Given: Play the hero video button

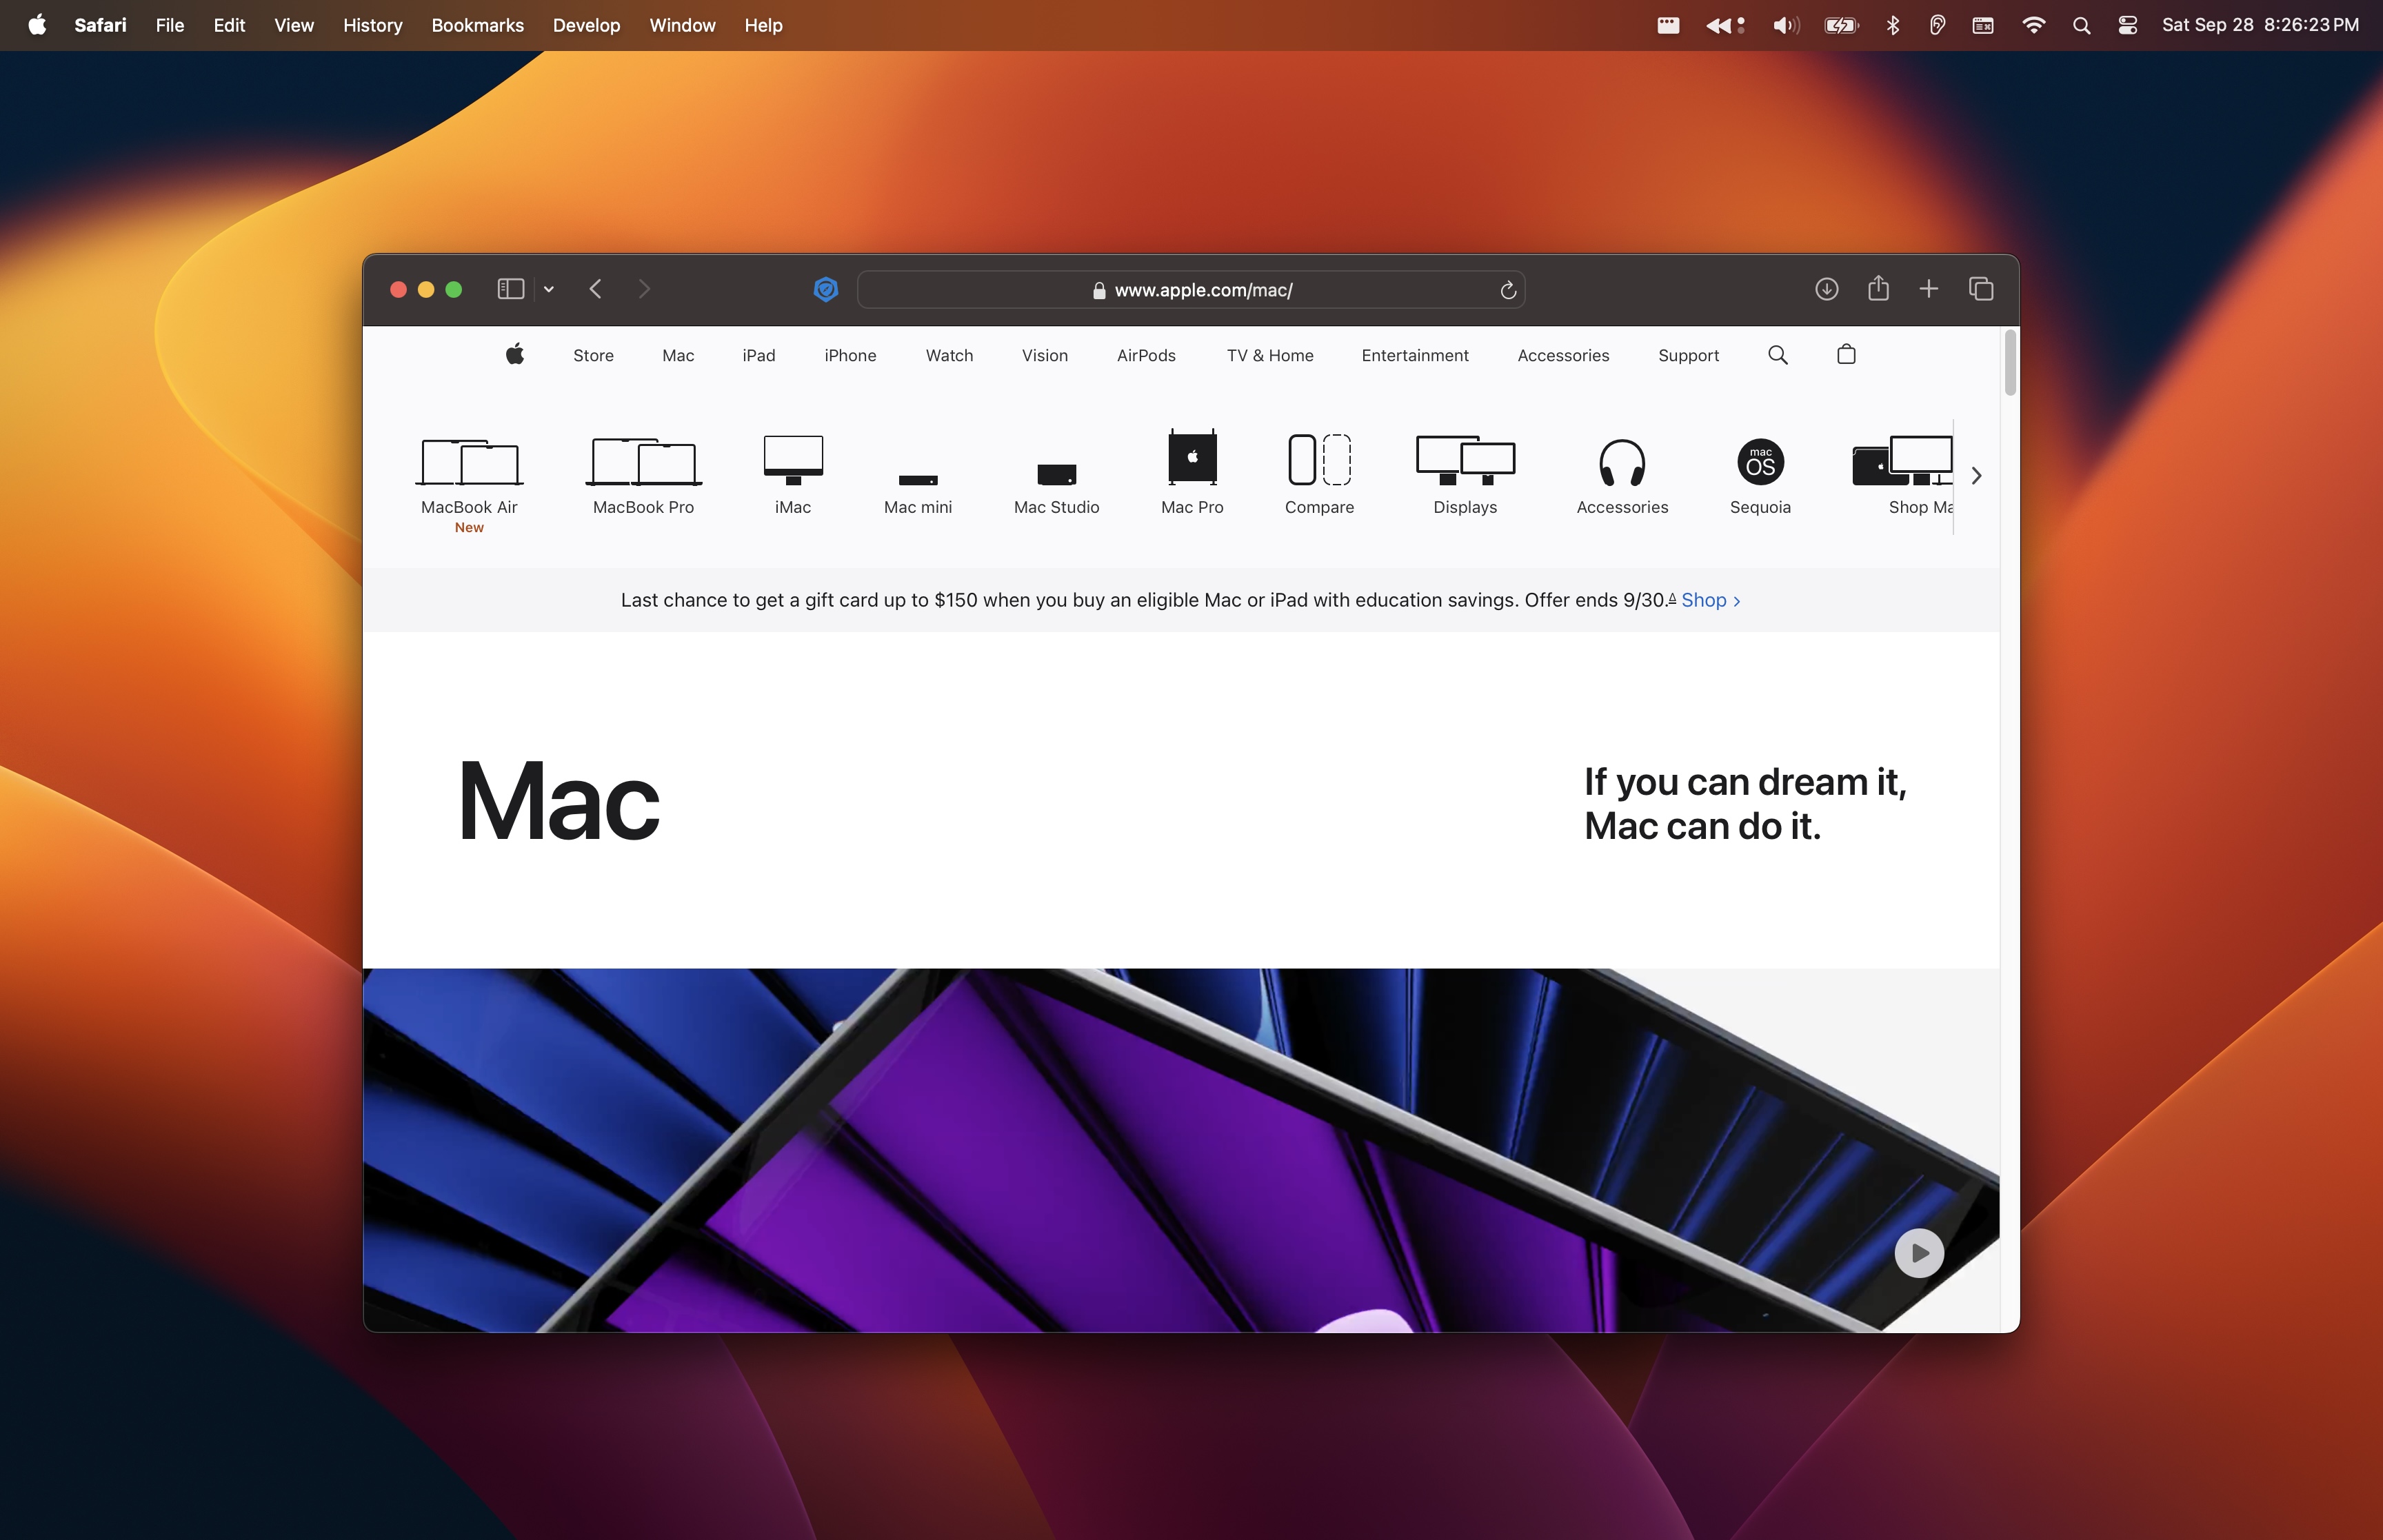Looking at the screenshot, I should [x=1918, y=1253].
